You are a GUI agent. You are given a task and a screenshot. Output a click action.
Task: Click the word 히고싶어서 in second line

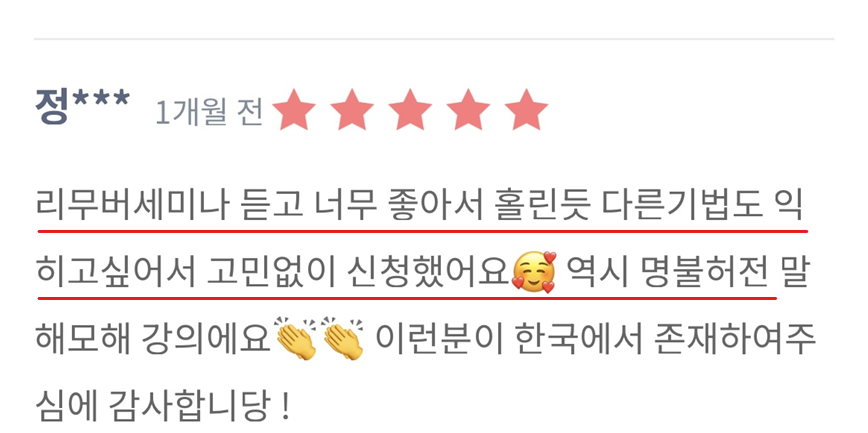pyautogui.click(x=116, y=273)
